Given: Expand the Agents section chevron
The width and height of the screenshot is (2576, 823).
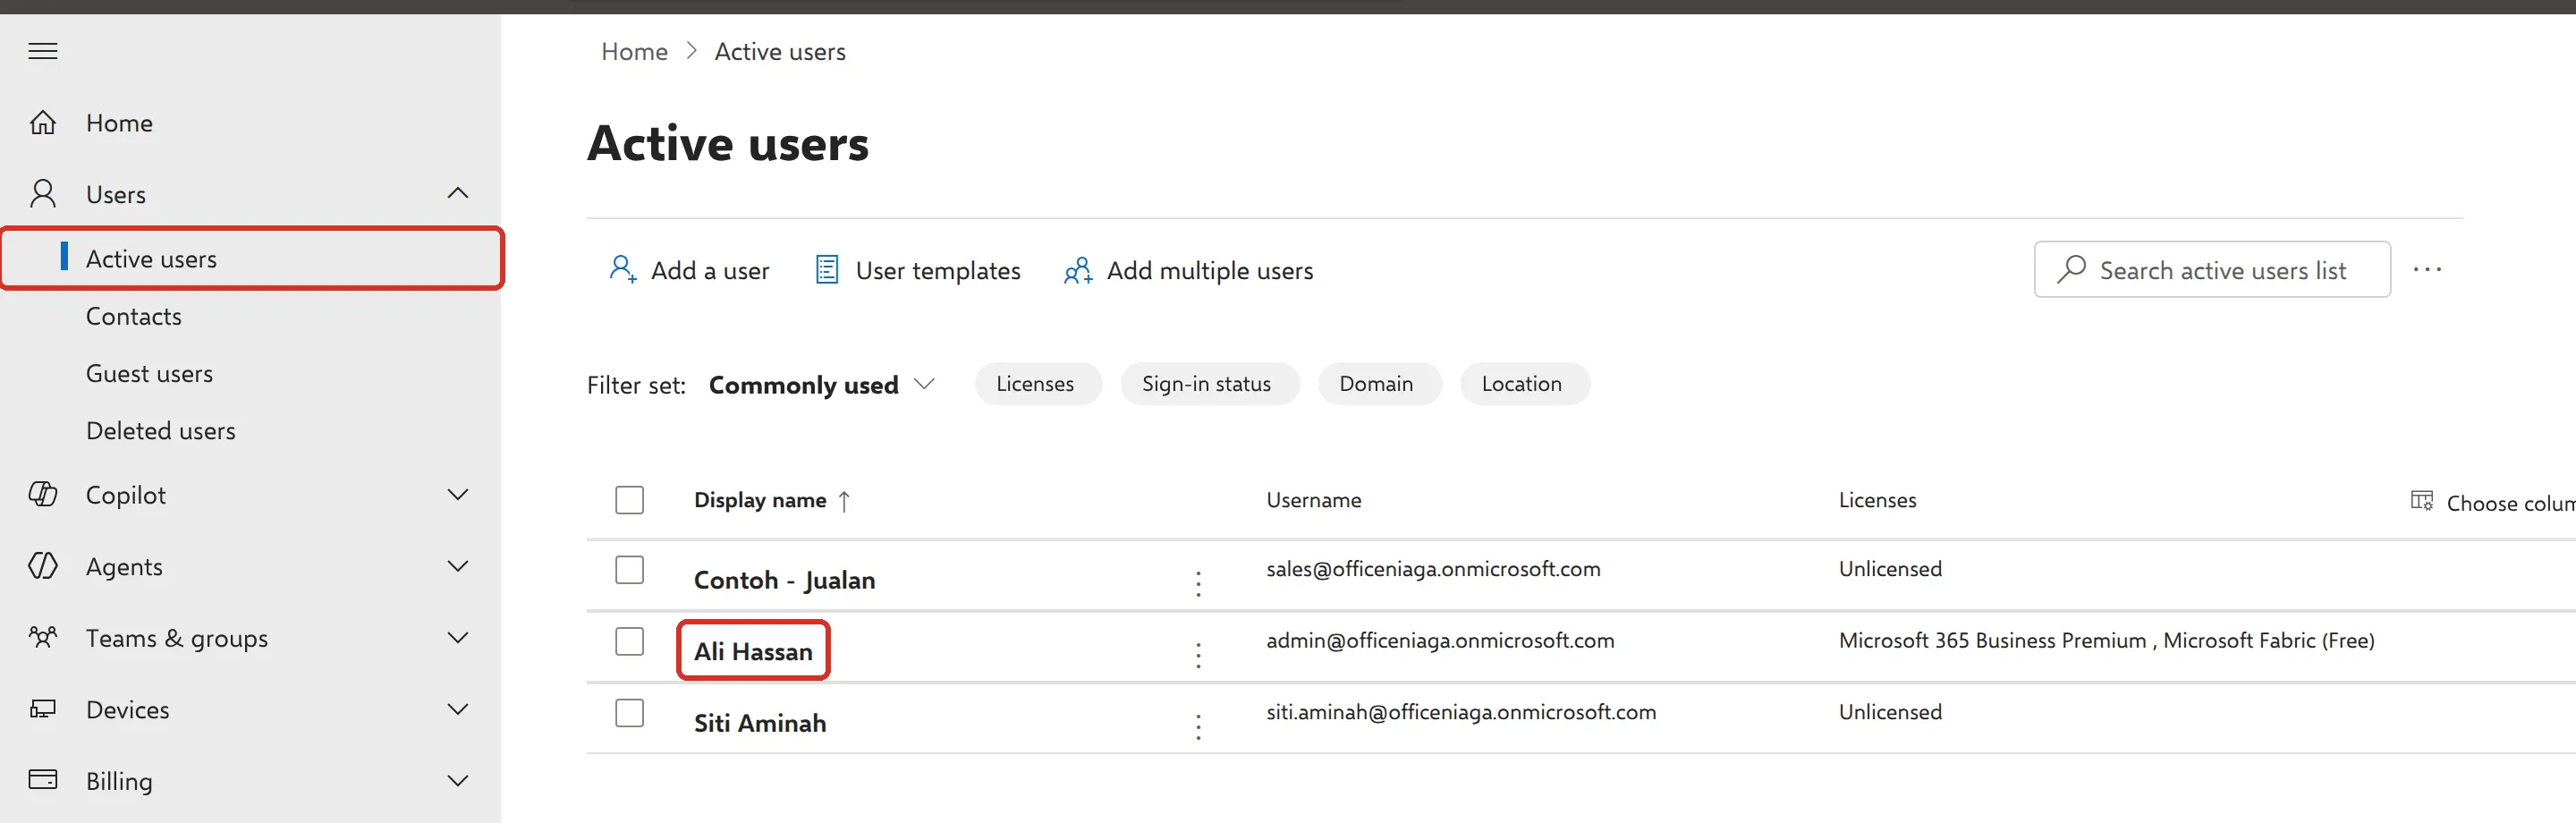Looking at the screenshot, I should pyautogui.click(x=458, y=566).
